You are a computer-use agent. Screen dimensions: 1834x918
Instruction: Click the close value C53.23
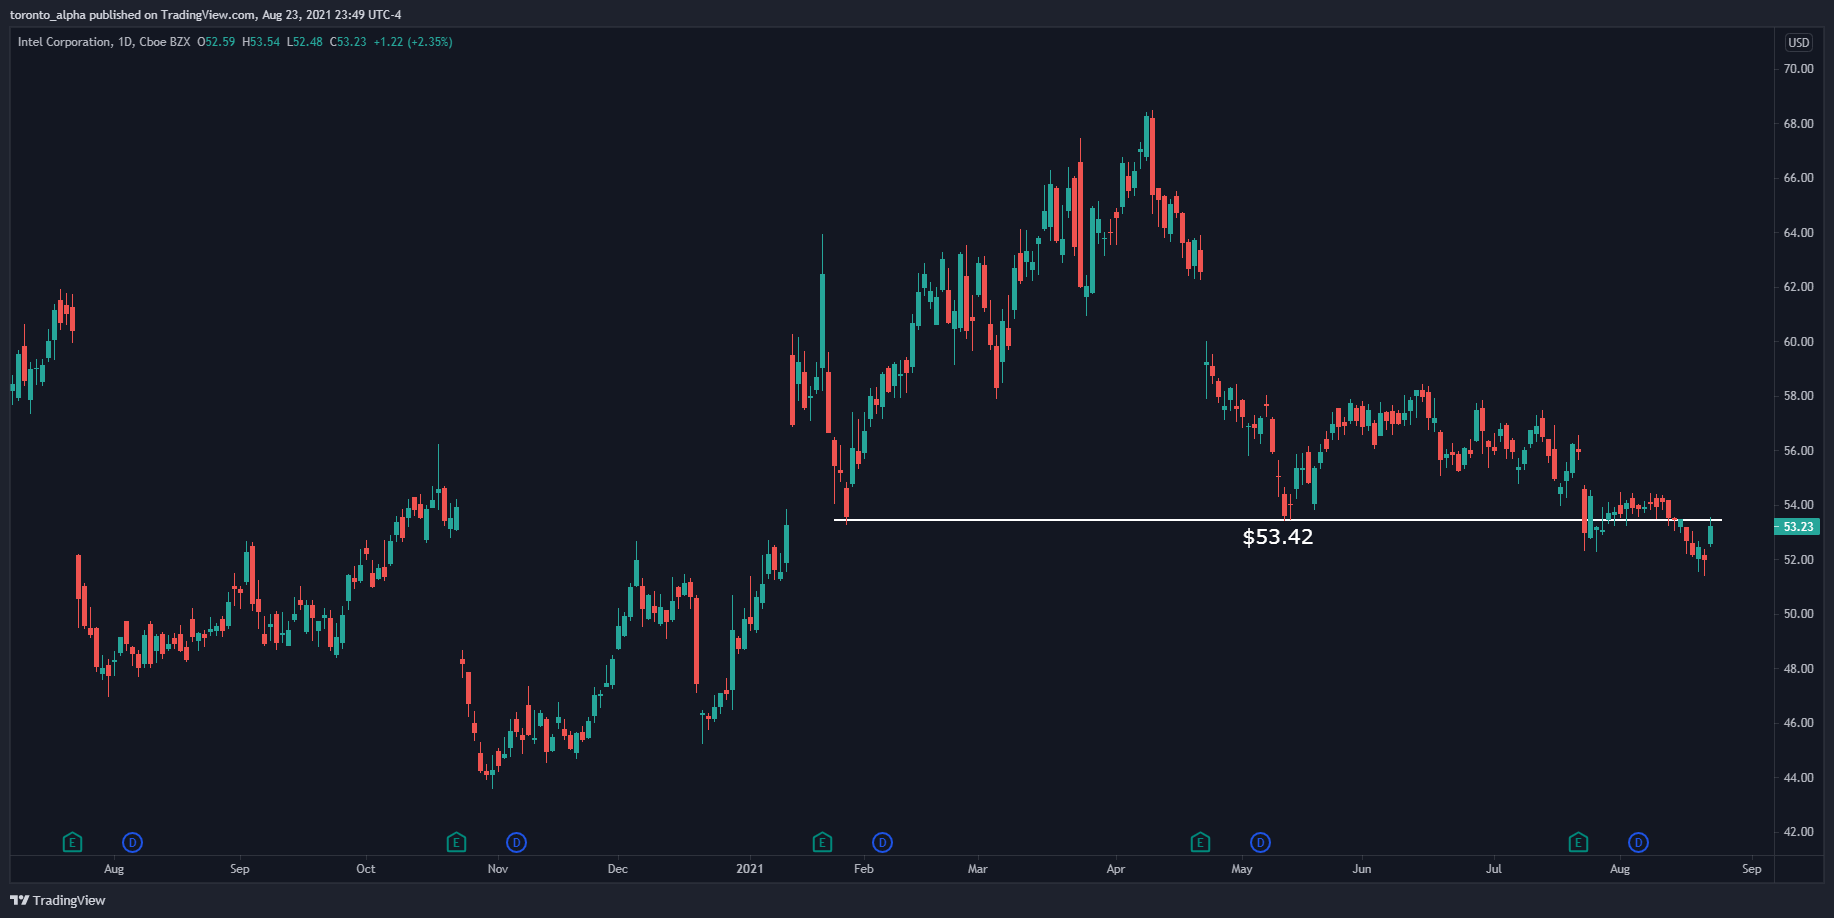point(348,42)
